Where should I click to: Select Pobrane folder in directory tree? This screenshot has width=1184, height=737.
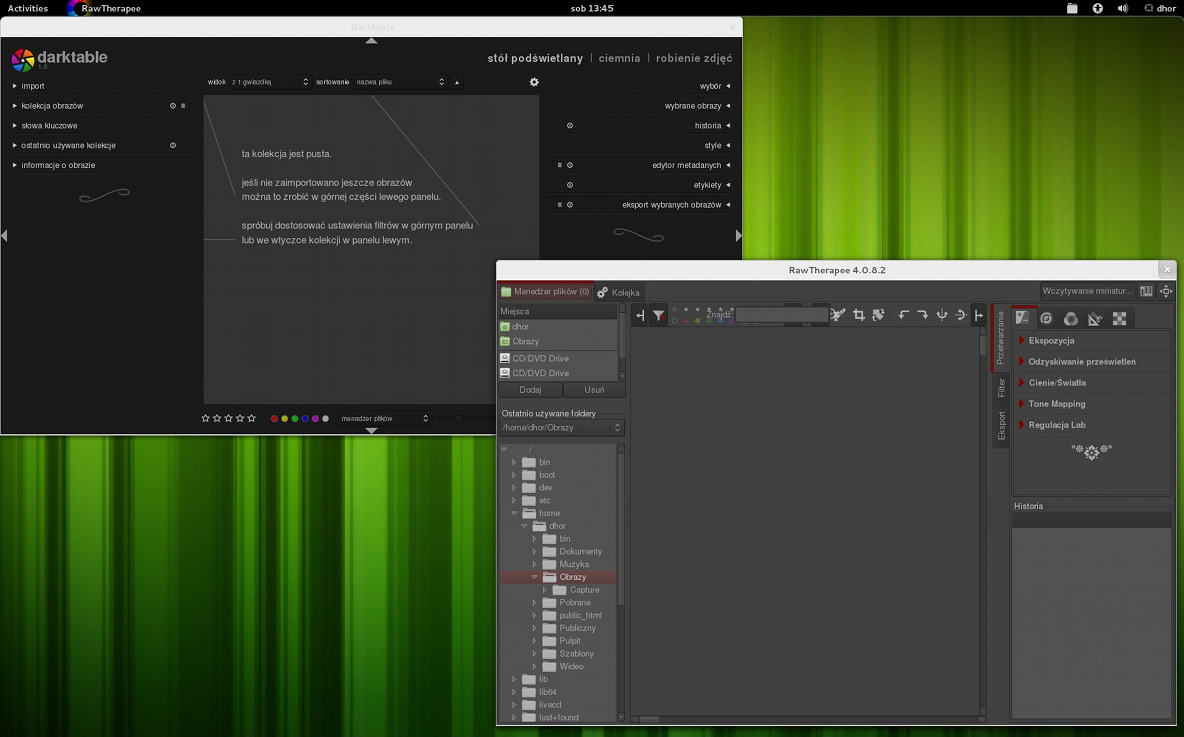[x=575, y=603]
